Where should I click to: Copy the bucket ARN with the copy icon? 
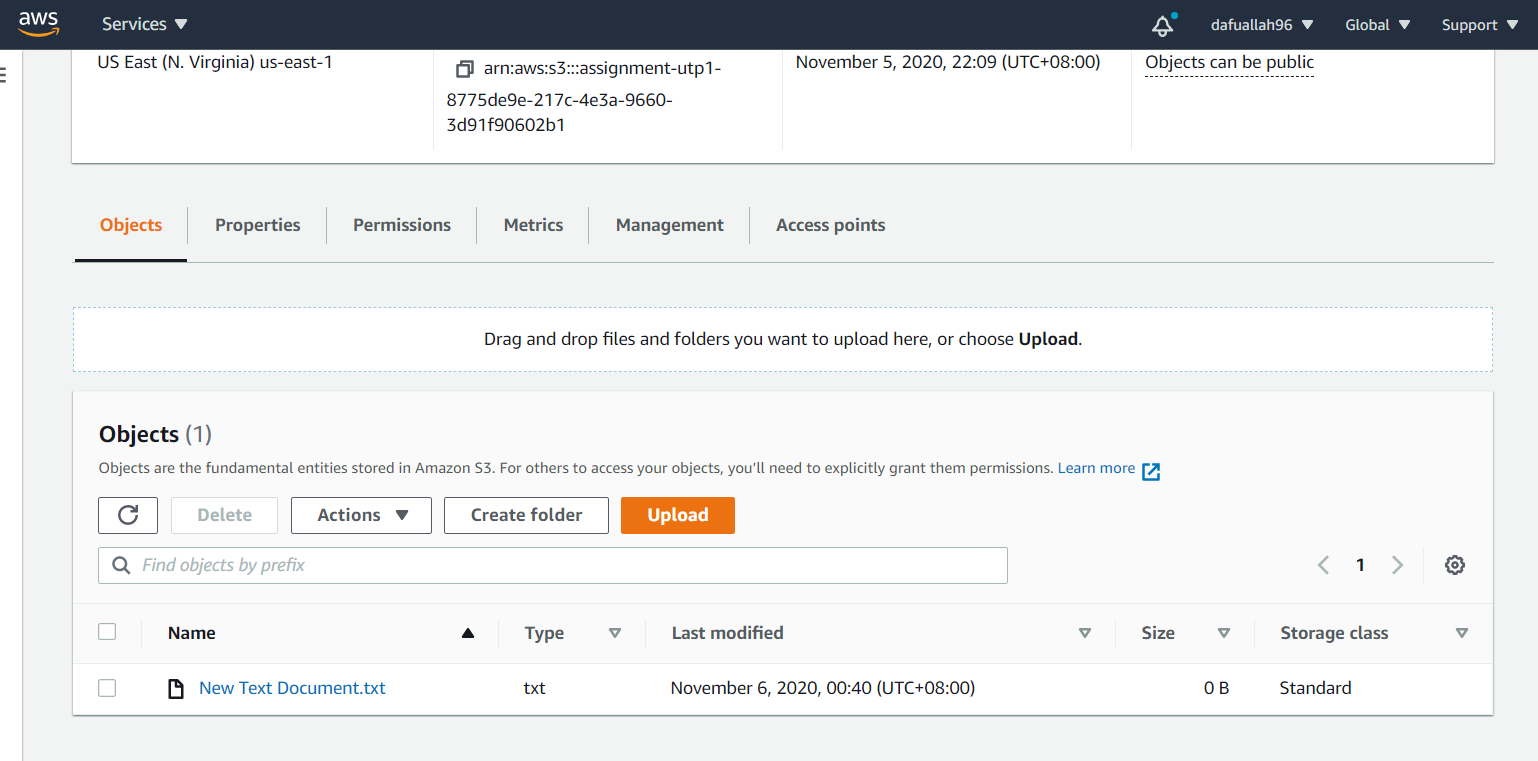(x=464, y=69)
